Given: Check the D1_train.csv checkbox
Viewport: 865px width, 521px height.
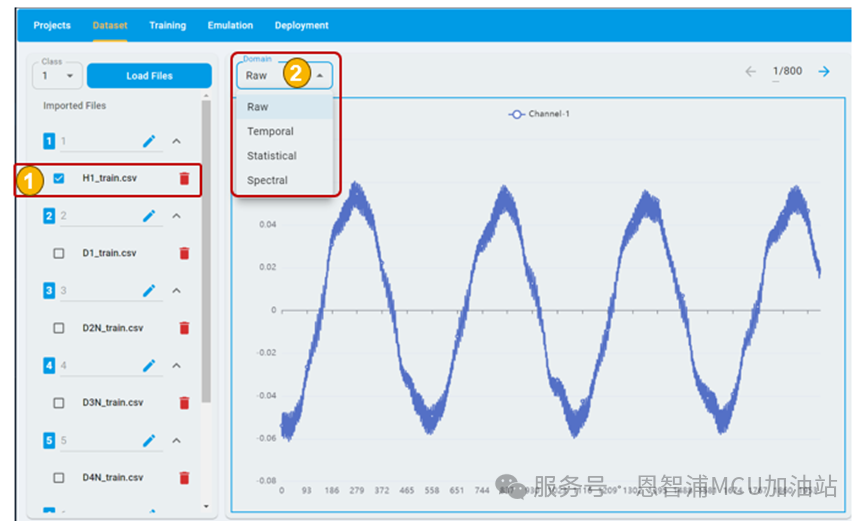Looking at the screenshot, I should point(58,253).
